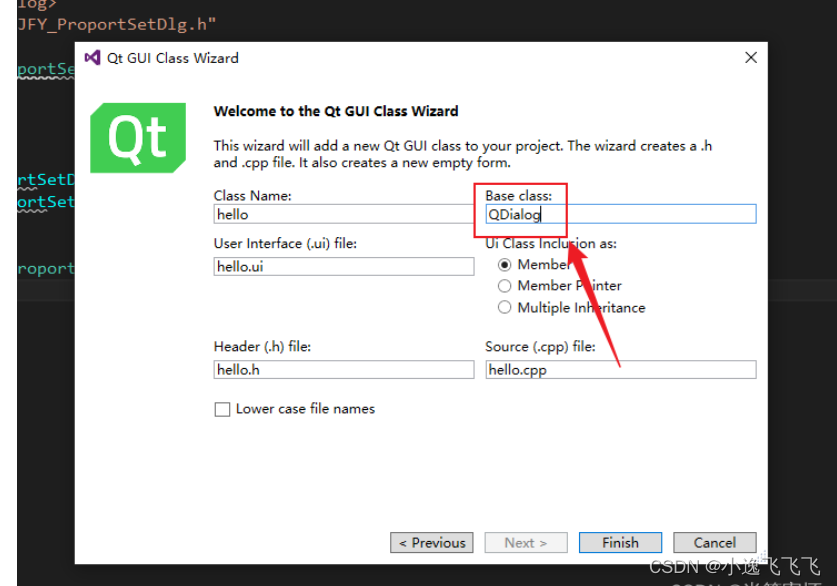Click the green Qt logo in the wizard
Viewport: 837px width, 586px height.
click(x=138, y=138)
